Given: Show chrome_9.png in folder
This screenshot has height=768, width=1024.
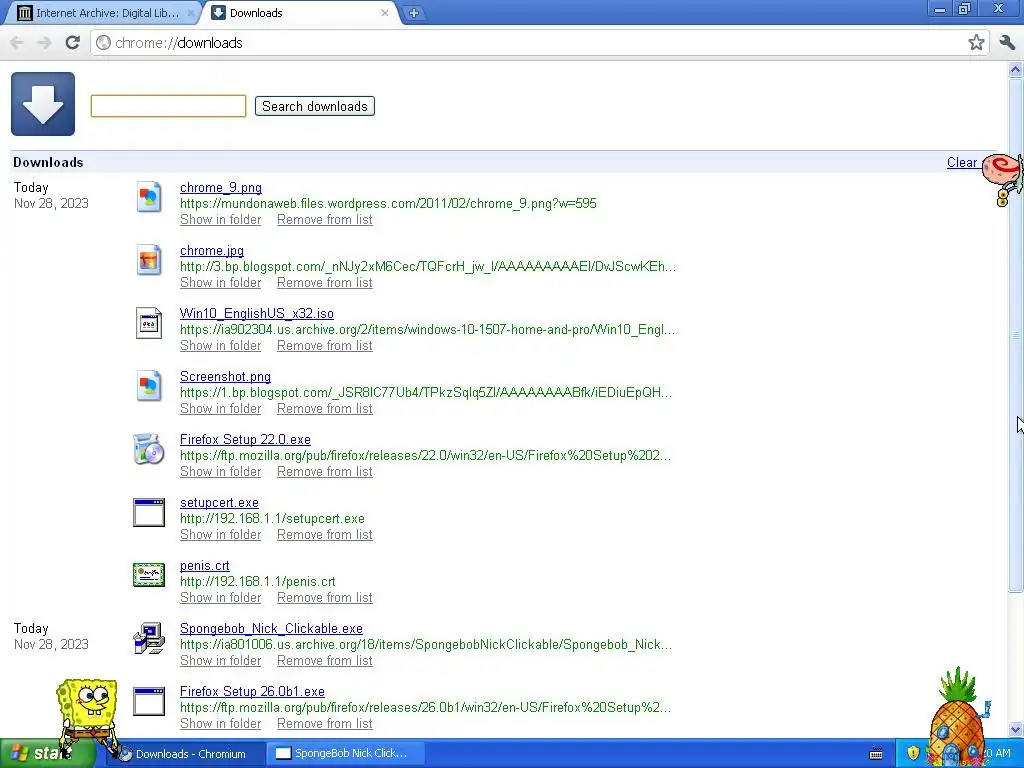Looking at the screenshot, I should point(221,219).
